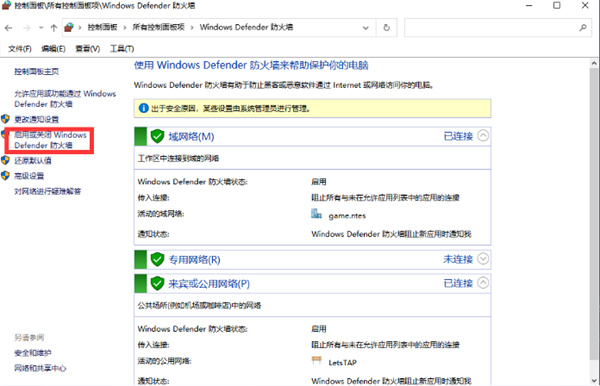Open recent locations dropdown arrow

coord(41,28)
